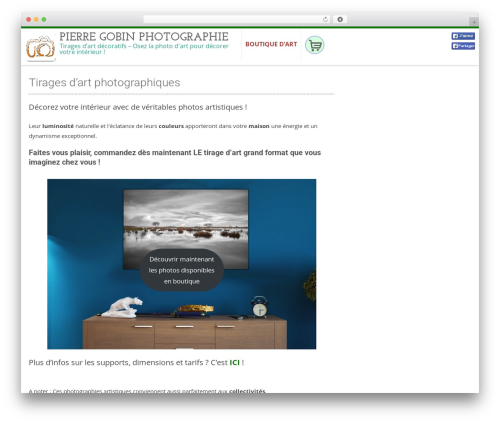Image resolution: width=500 pixels, height=423 pixels.
Task: Open a new tab with plus button
Action: pyautogui.click(x=474, y=22)
